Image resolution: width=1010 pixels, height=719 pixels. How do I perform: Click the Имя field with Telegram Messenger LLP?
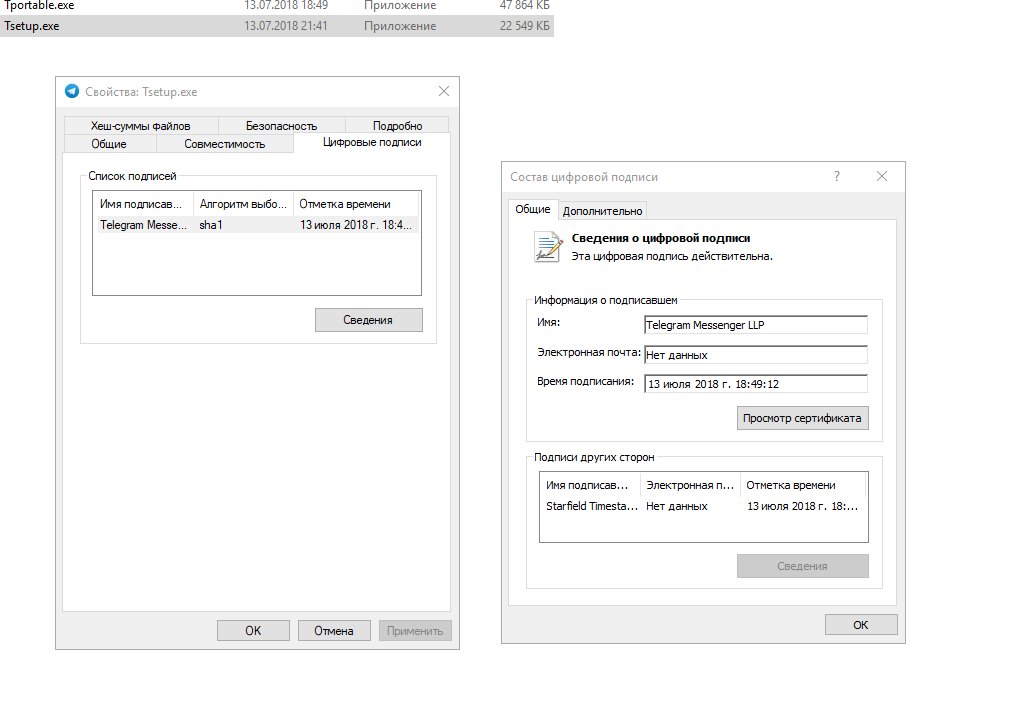pyautogui.click(x=756, y=325)
